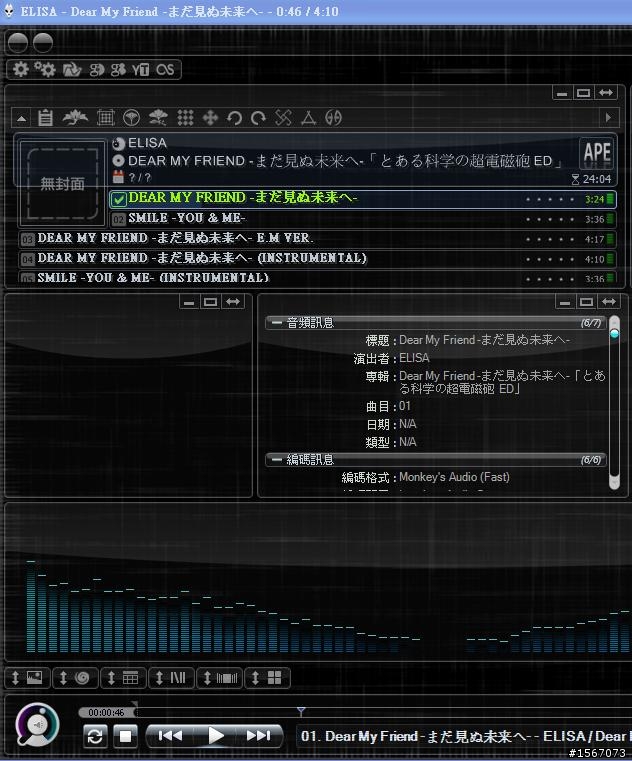Stop playback with the stop button
The height and width of the screenshot is (761, 632).
(126, 737)
